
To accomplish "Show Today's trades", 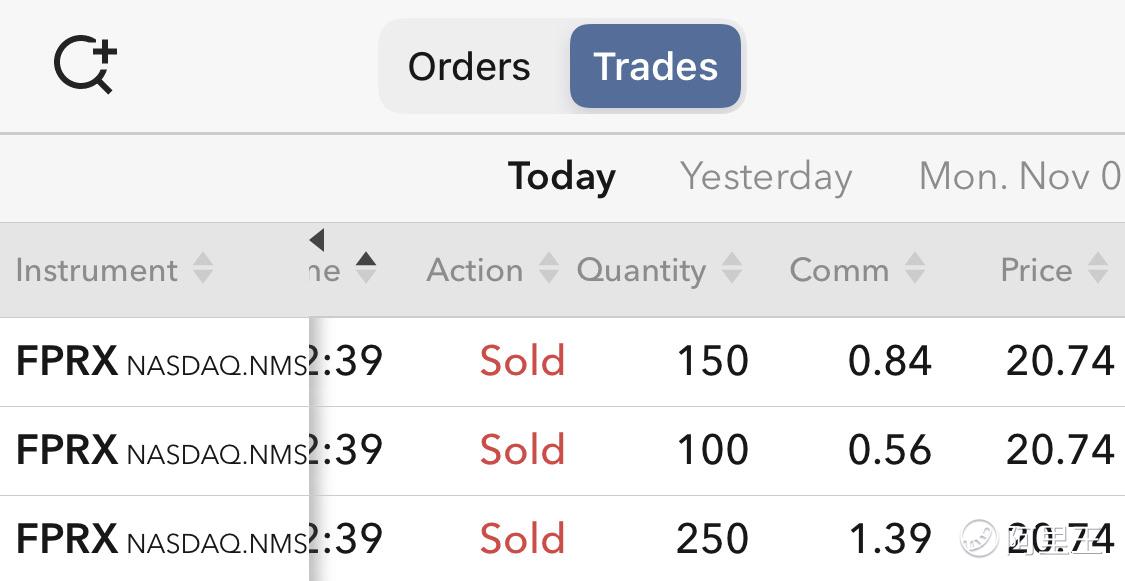I will coord(562,176).
